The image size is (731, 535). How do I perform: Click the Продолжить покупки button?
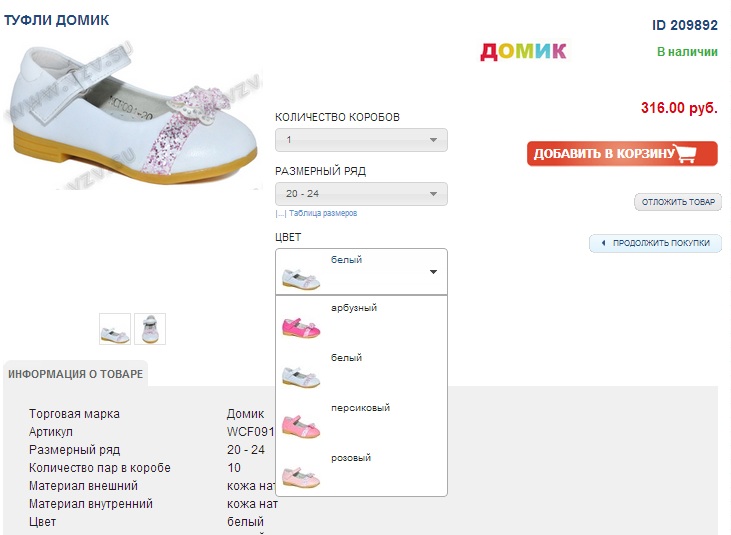pos(655,243)
